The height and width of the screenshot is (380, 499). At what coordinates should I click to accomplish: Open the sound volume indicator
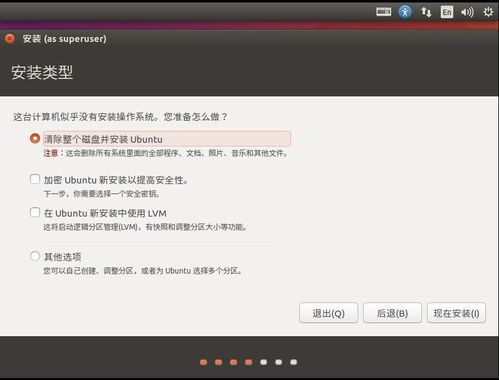(x=467, y=12)
